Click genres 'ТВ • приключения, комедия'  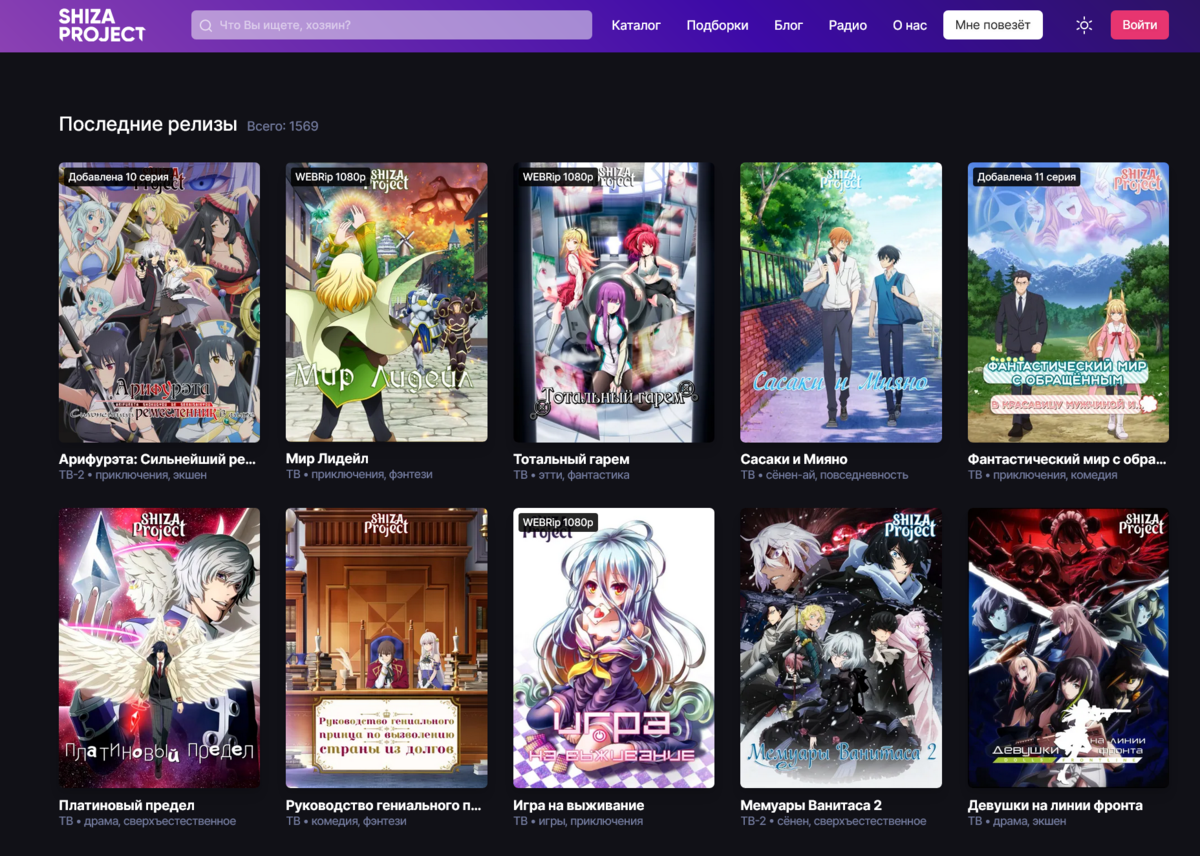pyautogui.click(x=1043, y=475)
